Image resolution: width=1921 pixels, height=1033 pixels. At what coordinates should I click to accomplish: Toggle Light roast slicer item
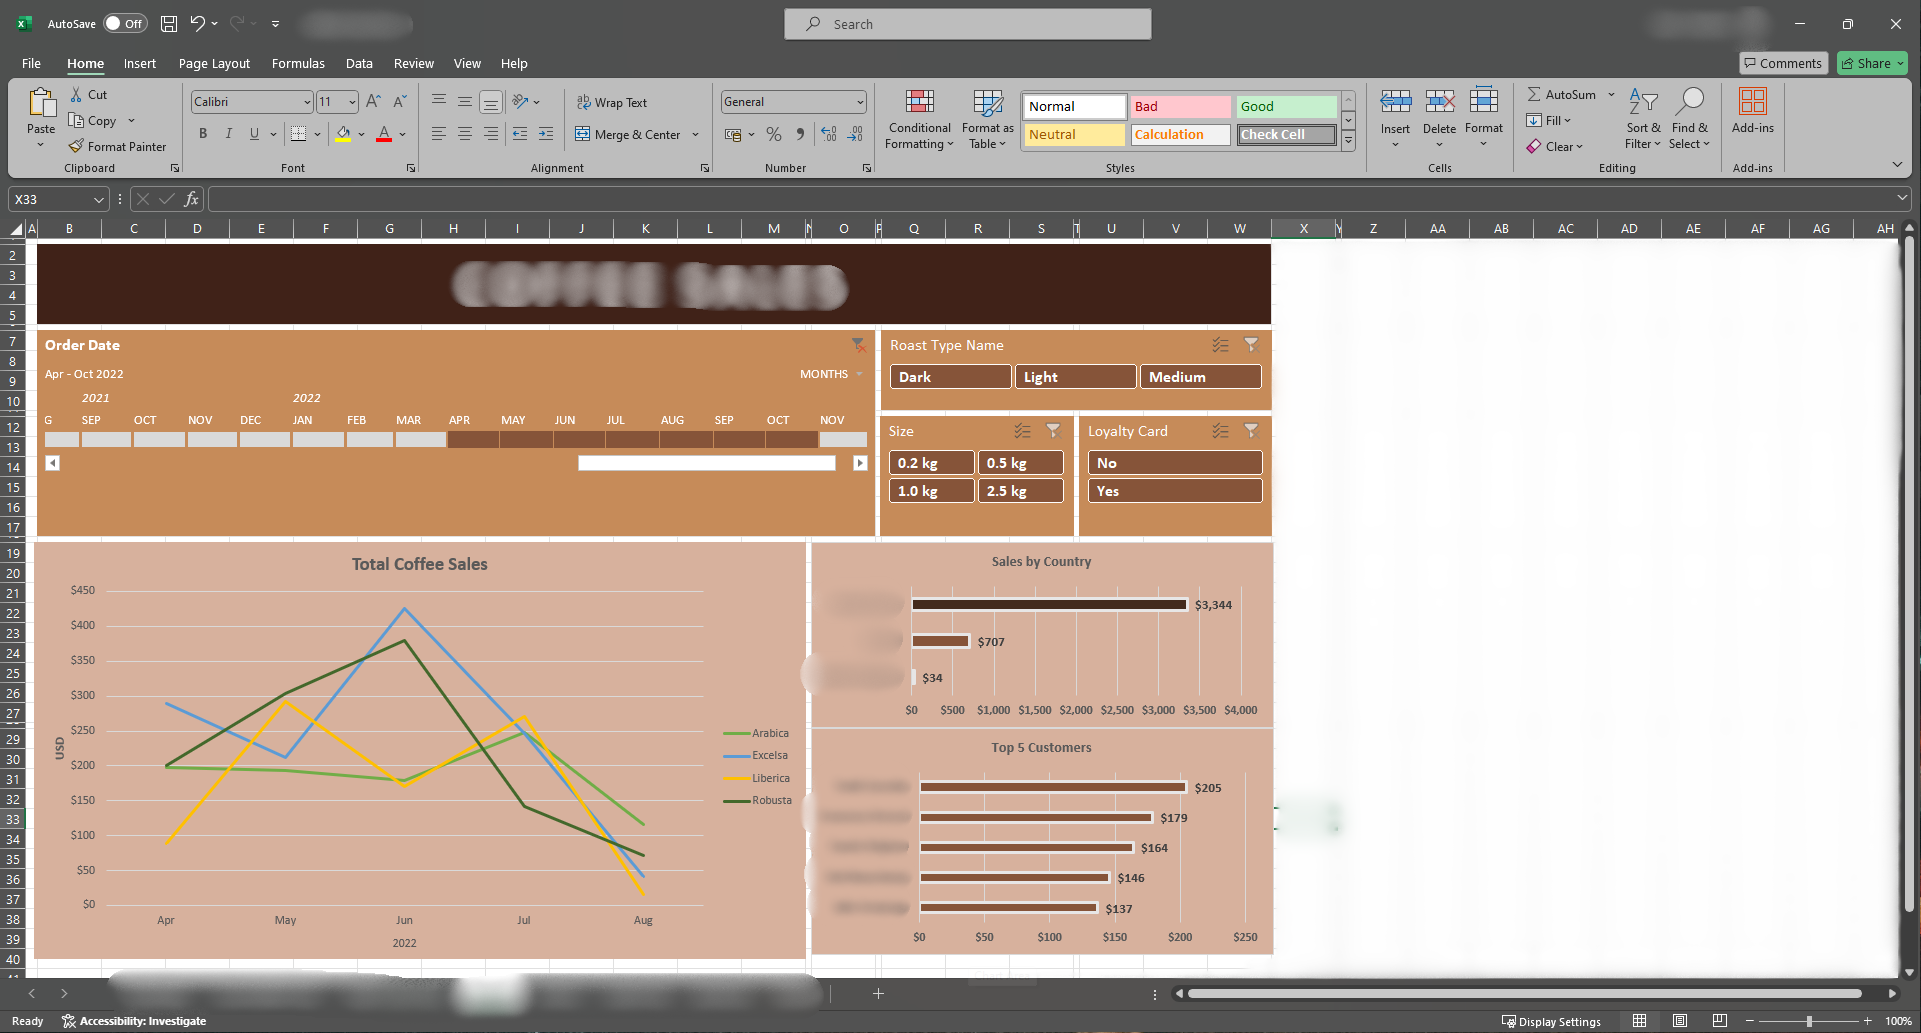[x=1076, y=377]
